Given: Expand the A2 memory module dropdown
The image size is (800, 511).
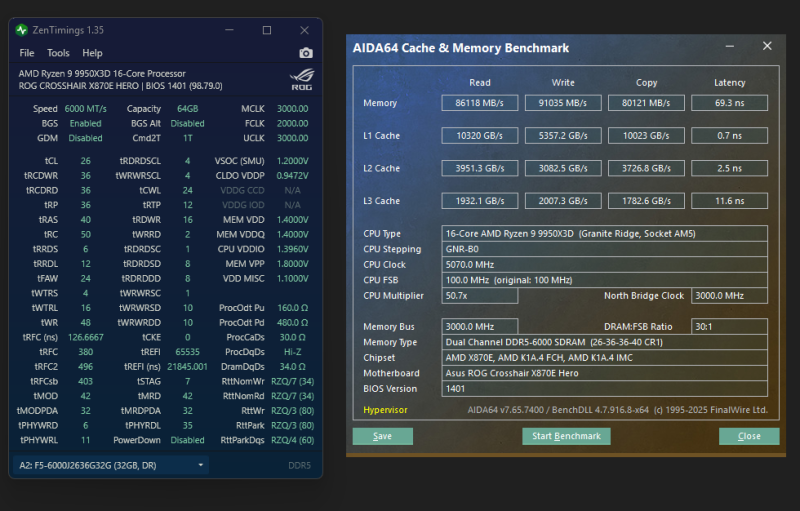Looking at the screenshot, I should coord(111,465).
